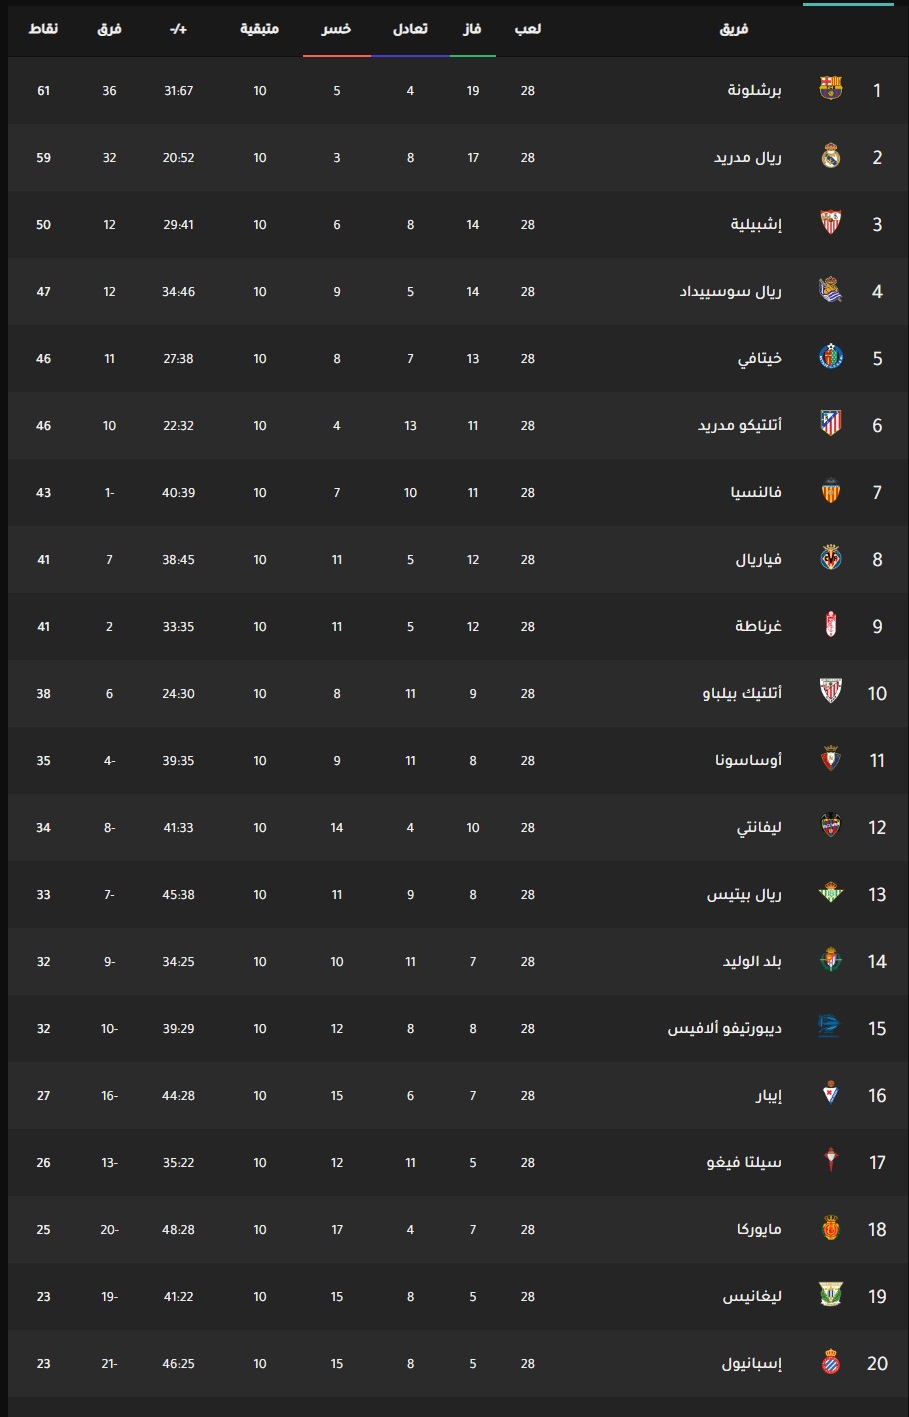The height and width of the screenshot is (1417, 909).
Task: Click the Atletico Madrid crest icon
Action: 831,424
